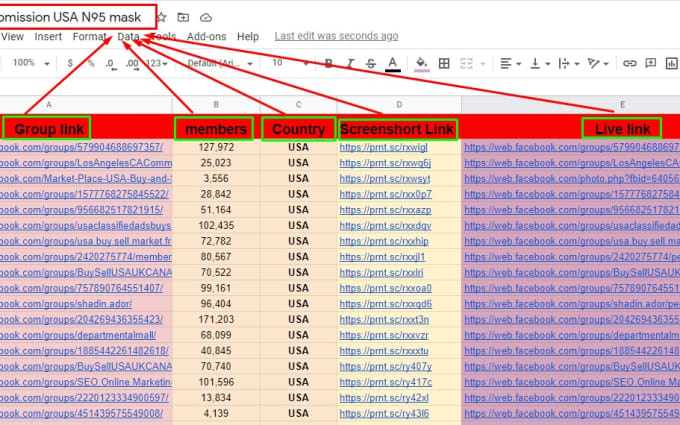
Task: Open the prnt.sc/rxwigl screenshot link
Action: [x=383, y=147]
